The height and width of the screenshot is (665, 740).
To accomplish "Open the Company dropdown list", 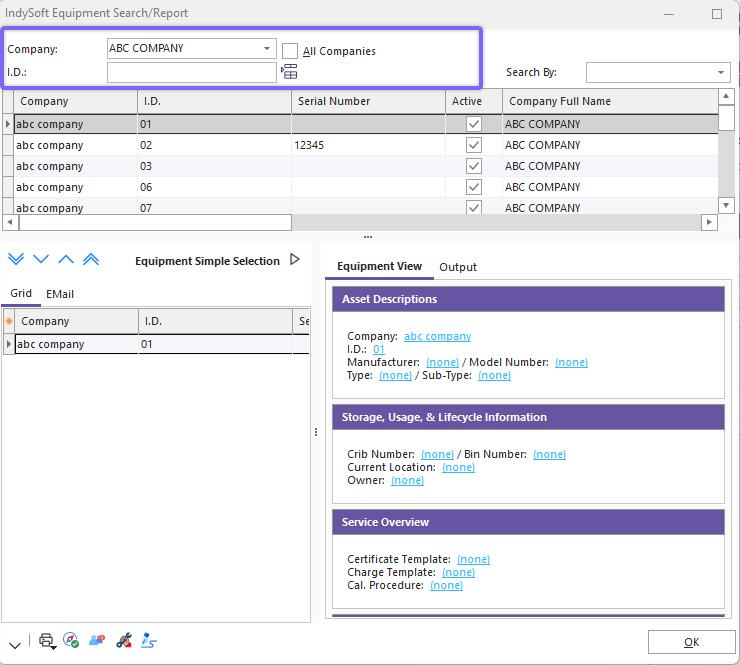I will click(267, 48).
